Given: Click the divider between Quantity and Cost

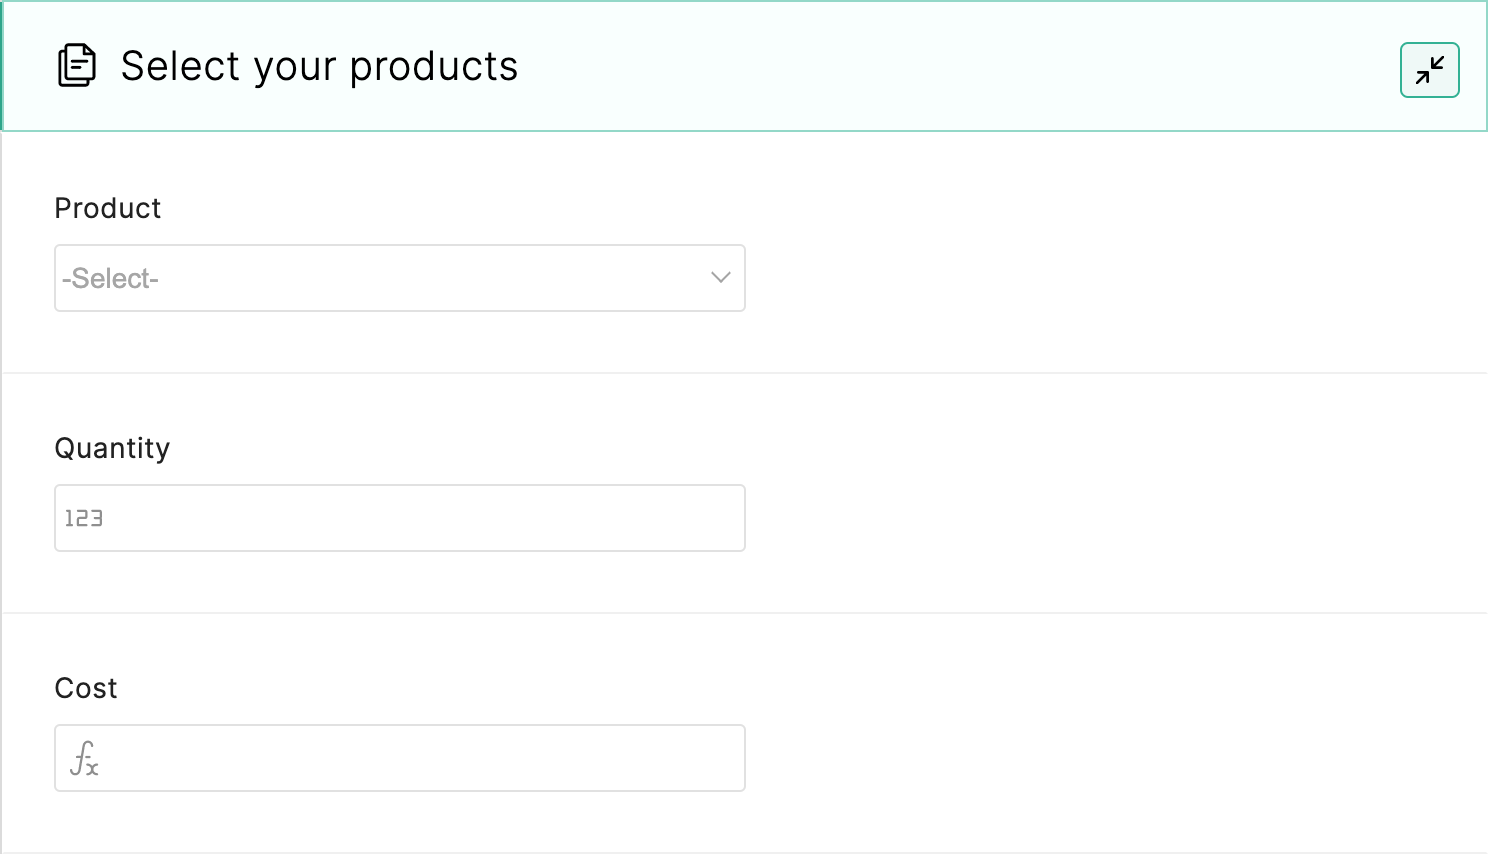Looking at the screenshot, I should pos(744,613).
